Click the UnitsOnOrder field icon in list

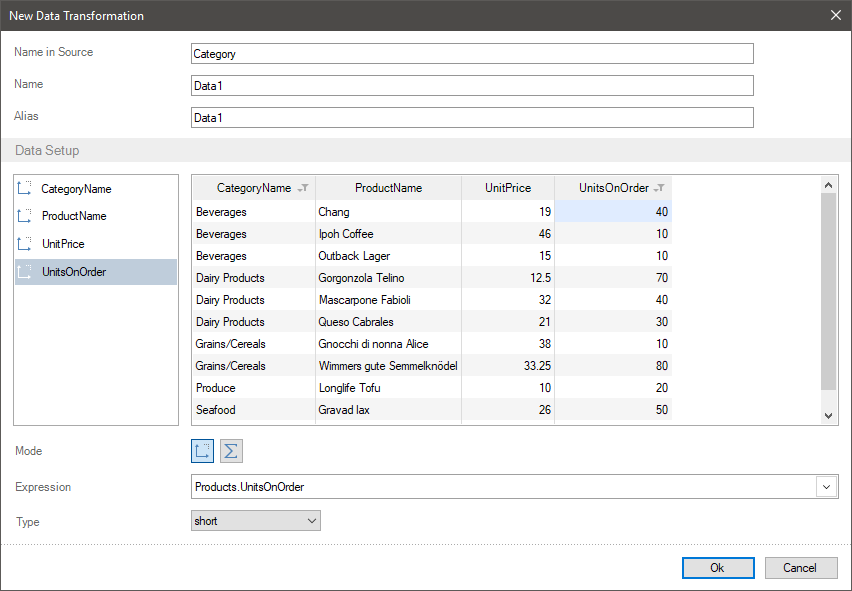point(25,272)
